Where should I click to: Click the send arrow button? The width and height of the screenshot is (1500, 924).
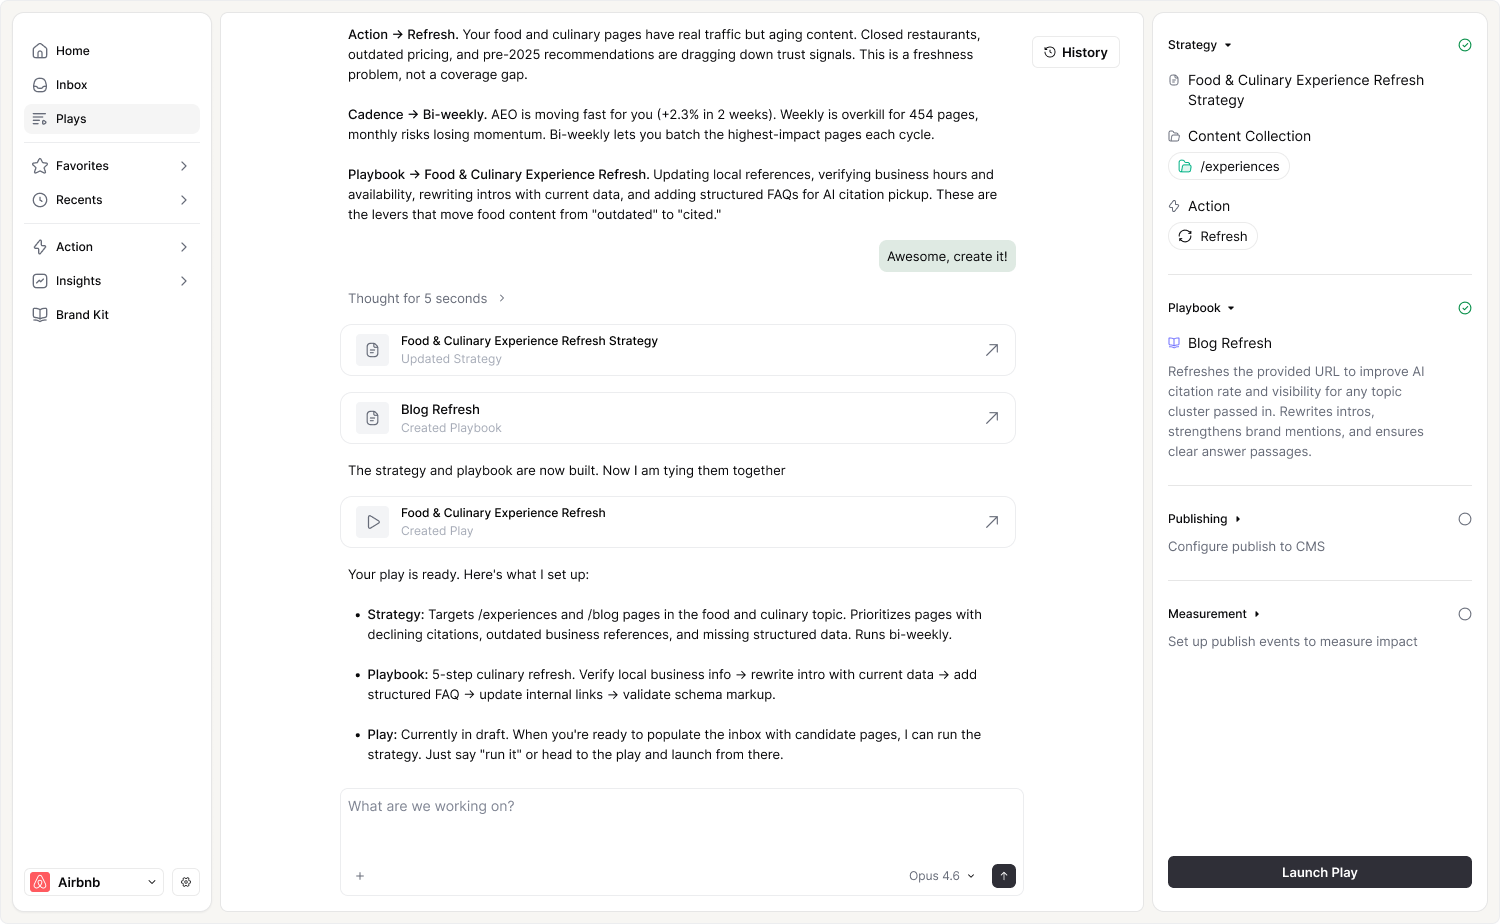click(x=1003, y=876)
